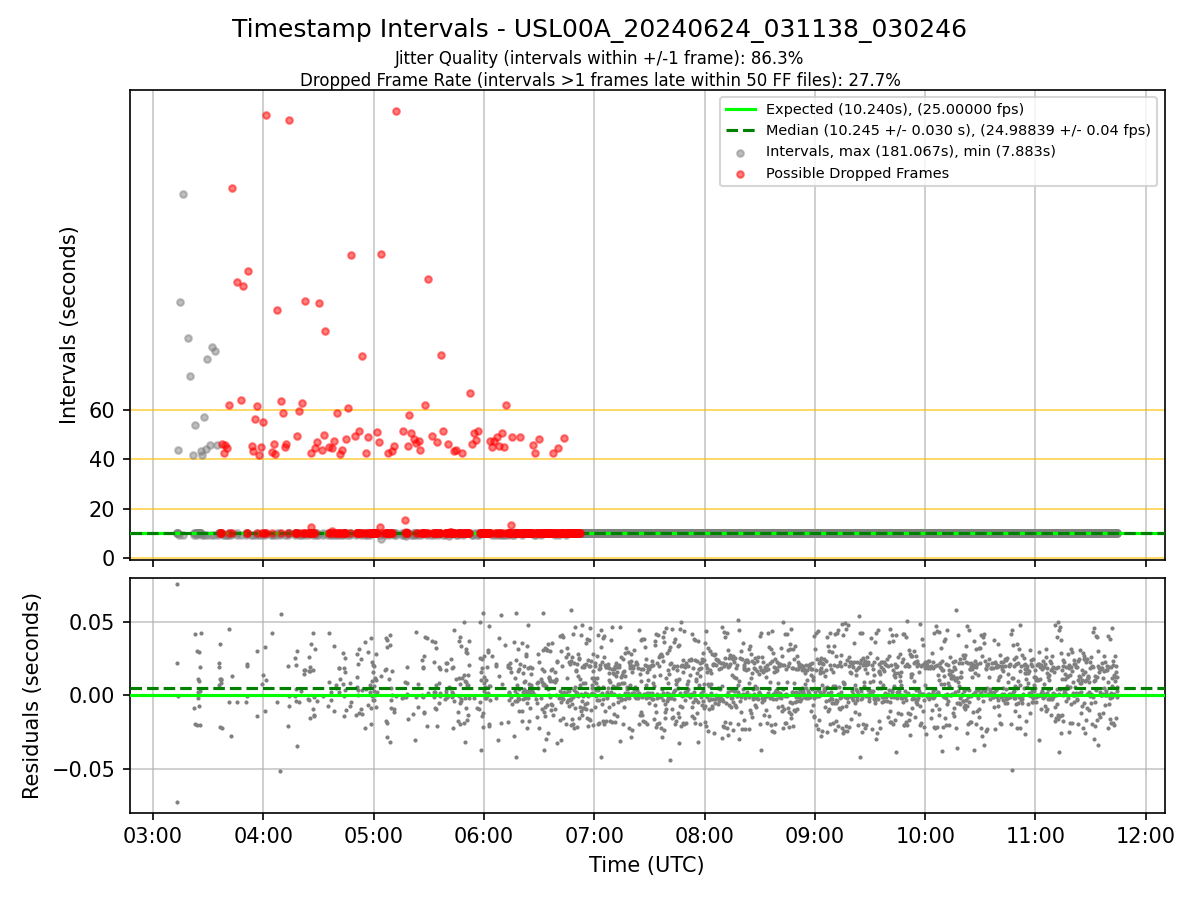Image resolution: width=1200 pixels, height=900 pixels.
Task: Click the 'Jitter Quality' subtitle line reading 86.3%
Action: pyautogui.click(x=599, y=58)
